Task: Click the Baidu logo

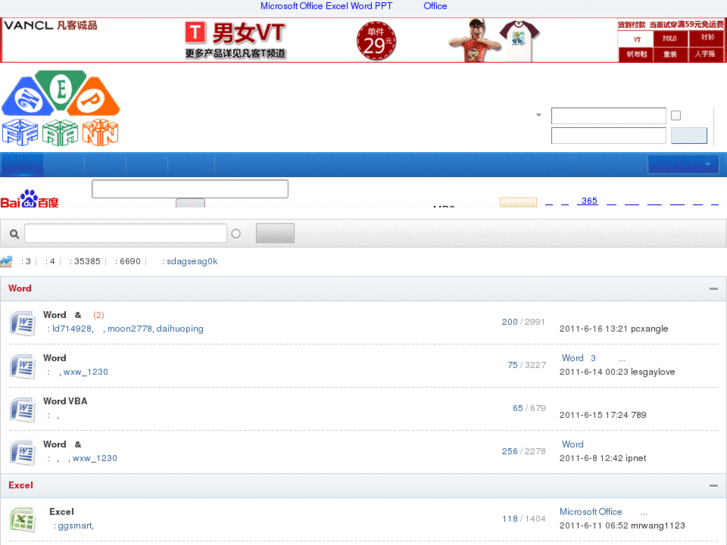Action: 30,199
